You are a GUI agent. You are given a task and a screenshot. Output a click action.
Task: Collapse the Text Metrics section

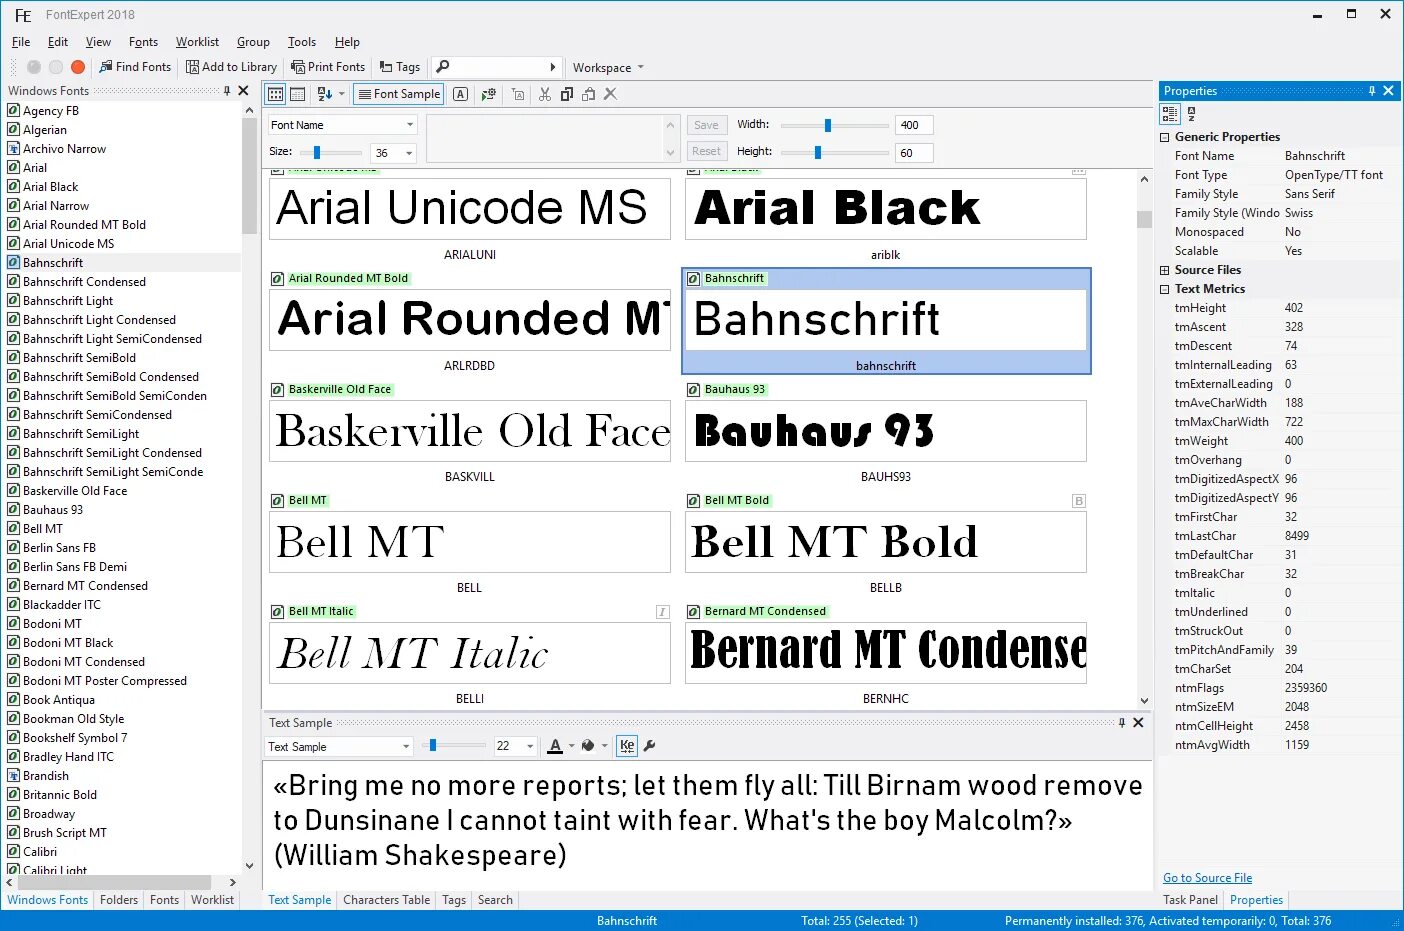[1164, 289]
